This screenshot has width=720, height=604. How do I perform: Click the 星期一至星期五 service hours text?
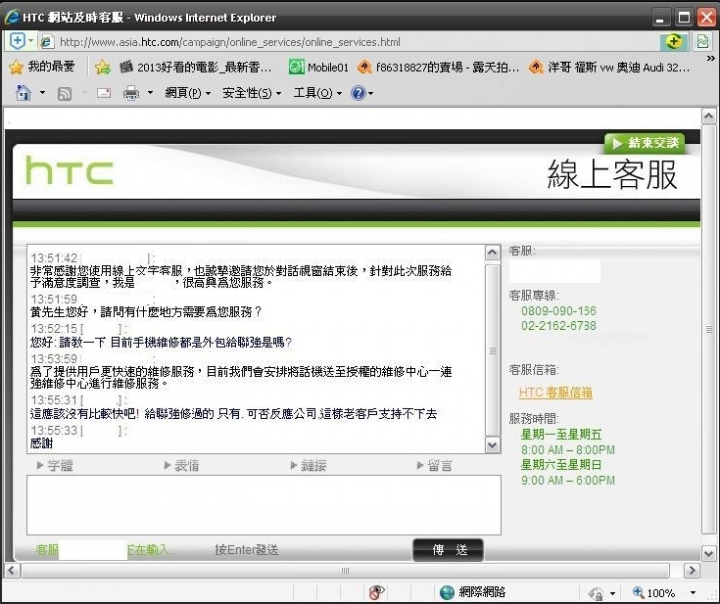click(561, 434)
